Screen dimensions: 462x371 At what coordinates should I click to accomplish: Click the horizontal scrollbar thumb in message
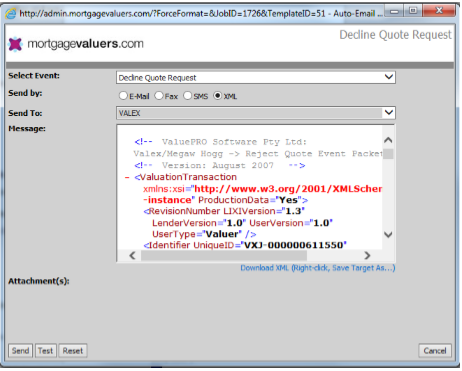tap(224, 256)
